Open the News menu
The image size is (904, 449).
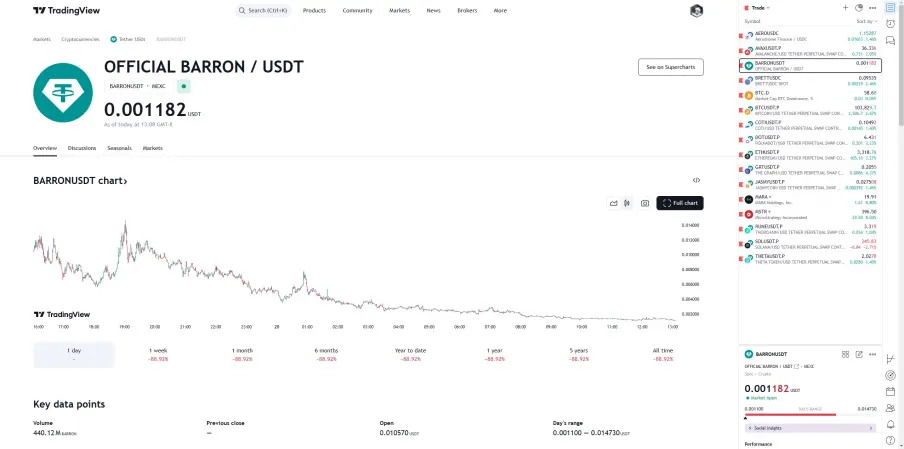(434, 10)
